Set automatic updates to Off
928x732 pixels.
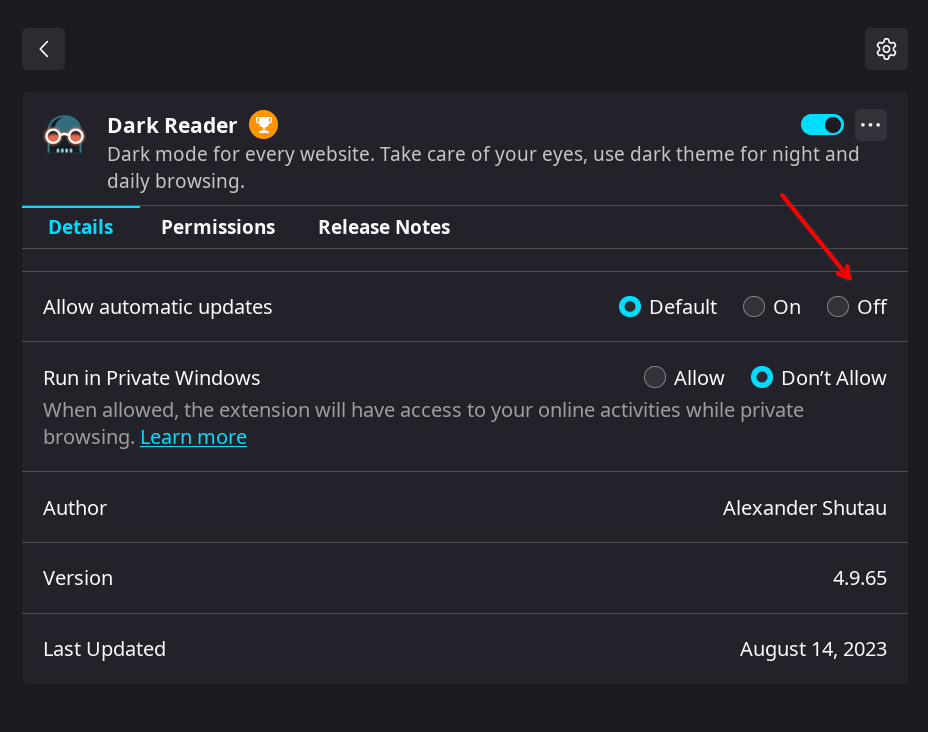(x=838, y=307)
